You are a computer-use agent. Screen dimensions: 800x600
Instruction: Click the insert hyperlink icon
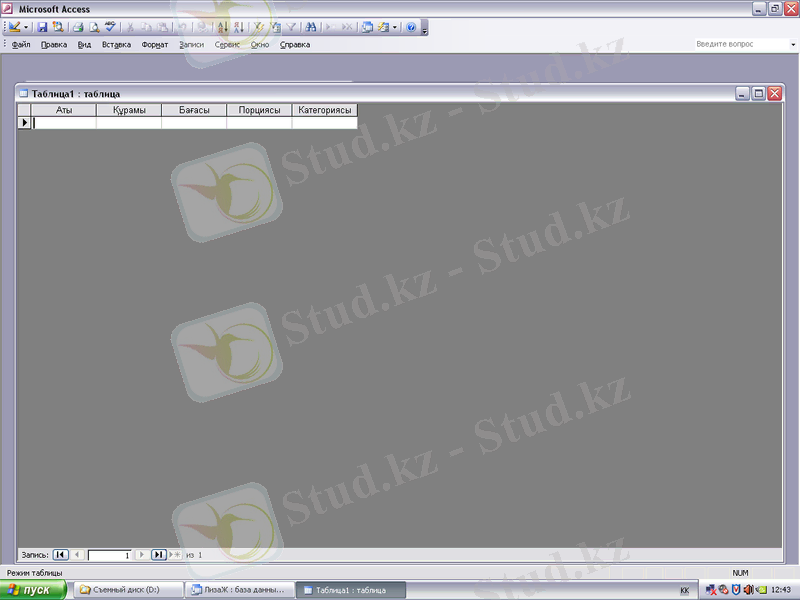[x=203, y=27]
